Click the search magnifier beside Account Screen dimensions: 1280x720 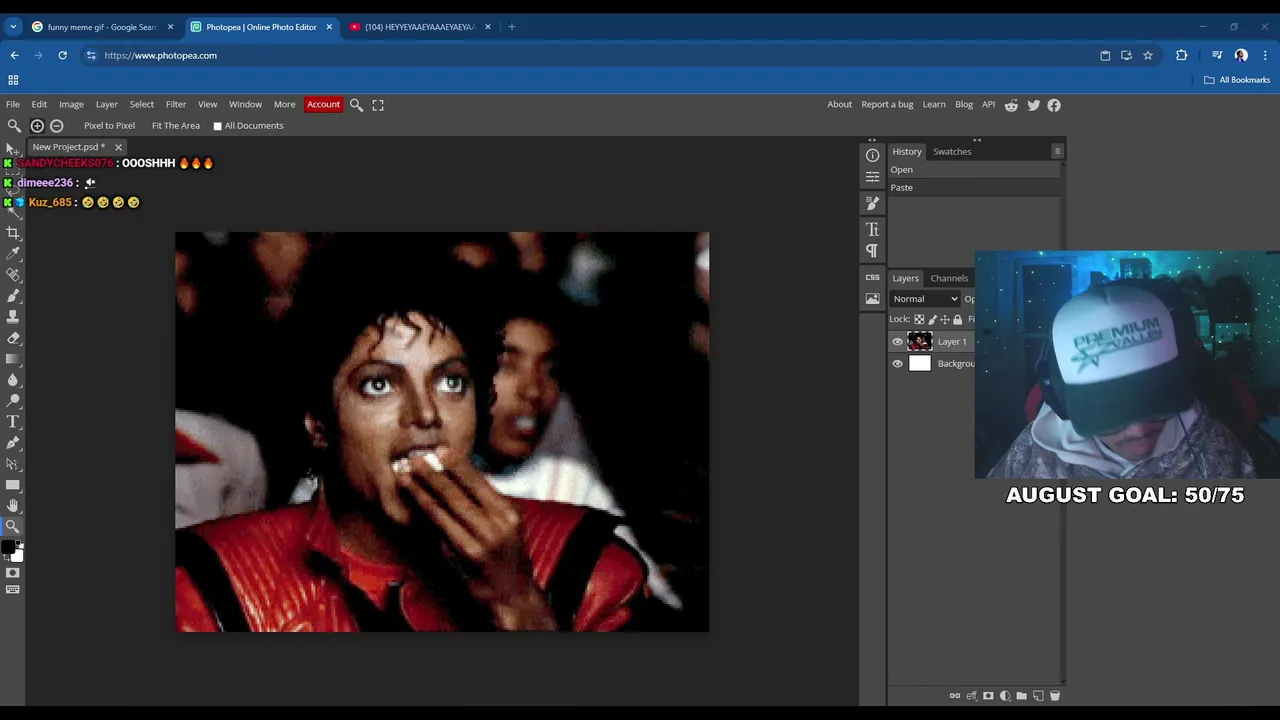pos(356,105)
